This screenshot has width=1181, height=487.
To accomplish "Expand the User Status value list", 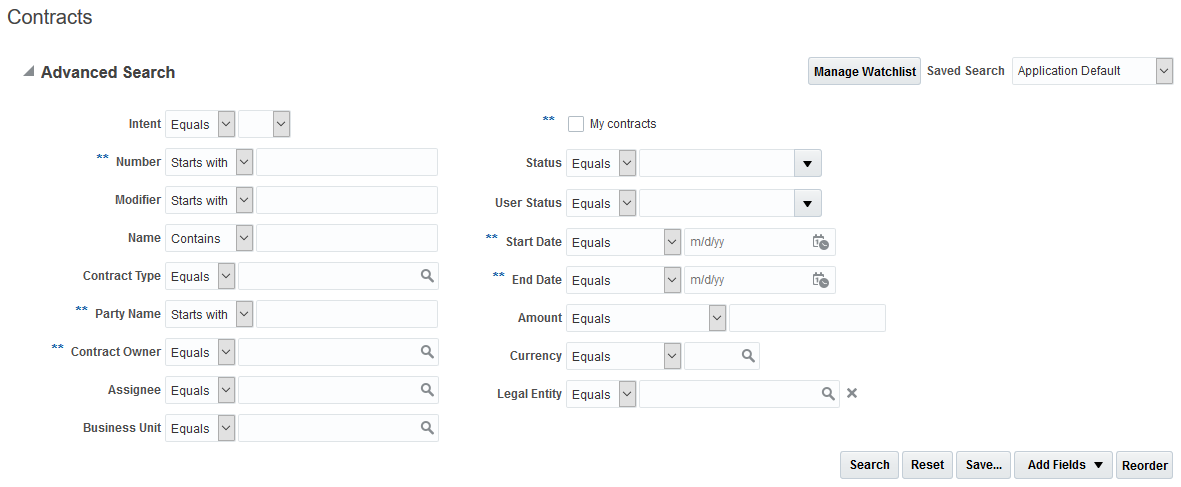I will (807, 203).
